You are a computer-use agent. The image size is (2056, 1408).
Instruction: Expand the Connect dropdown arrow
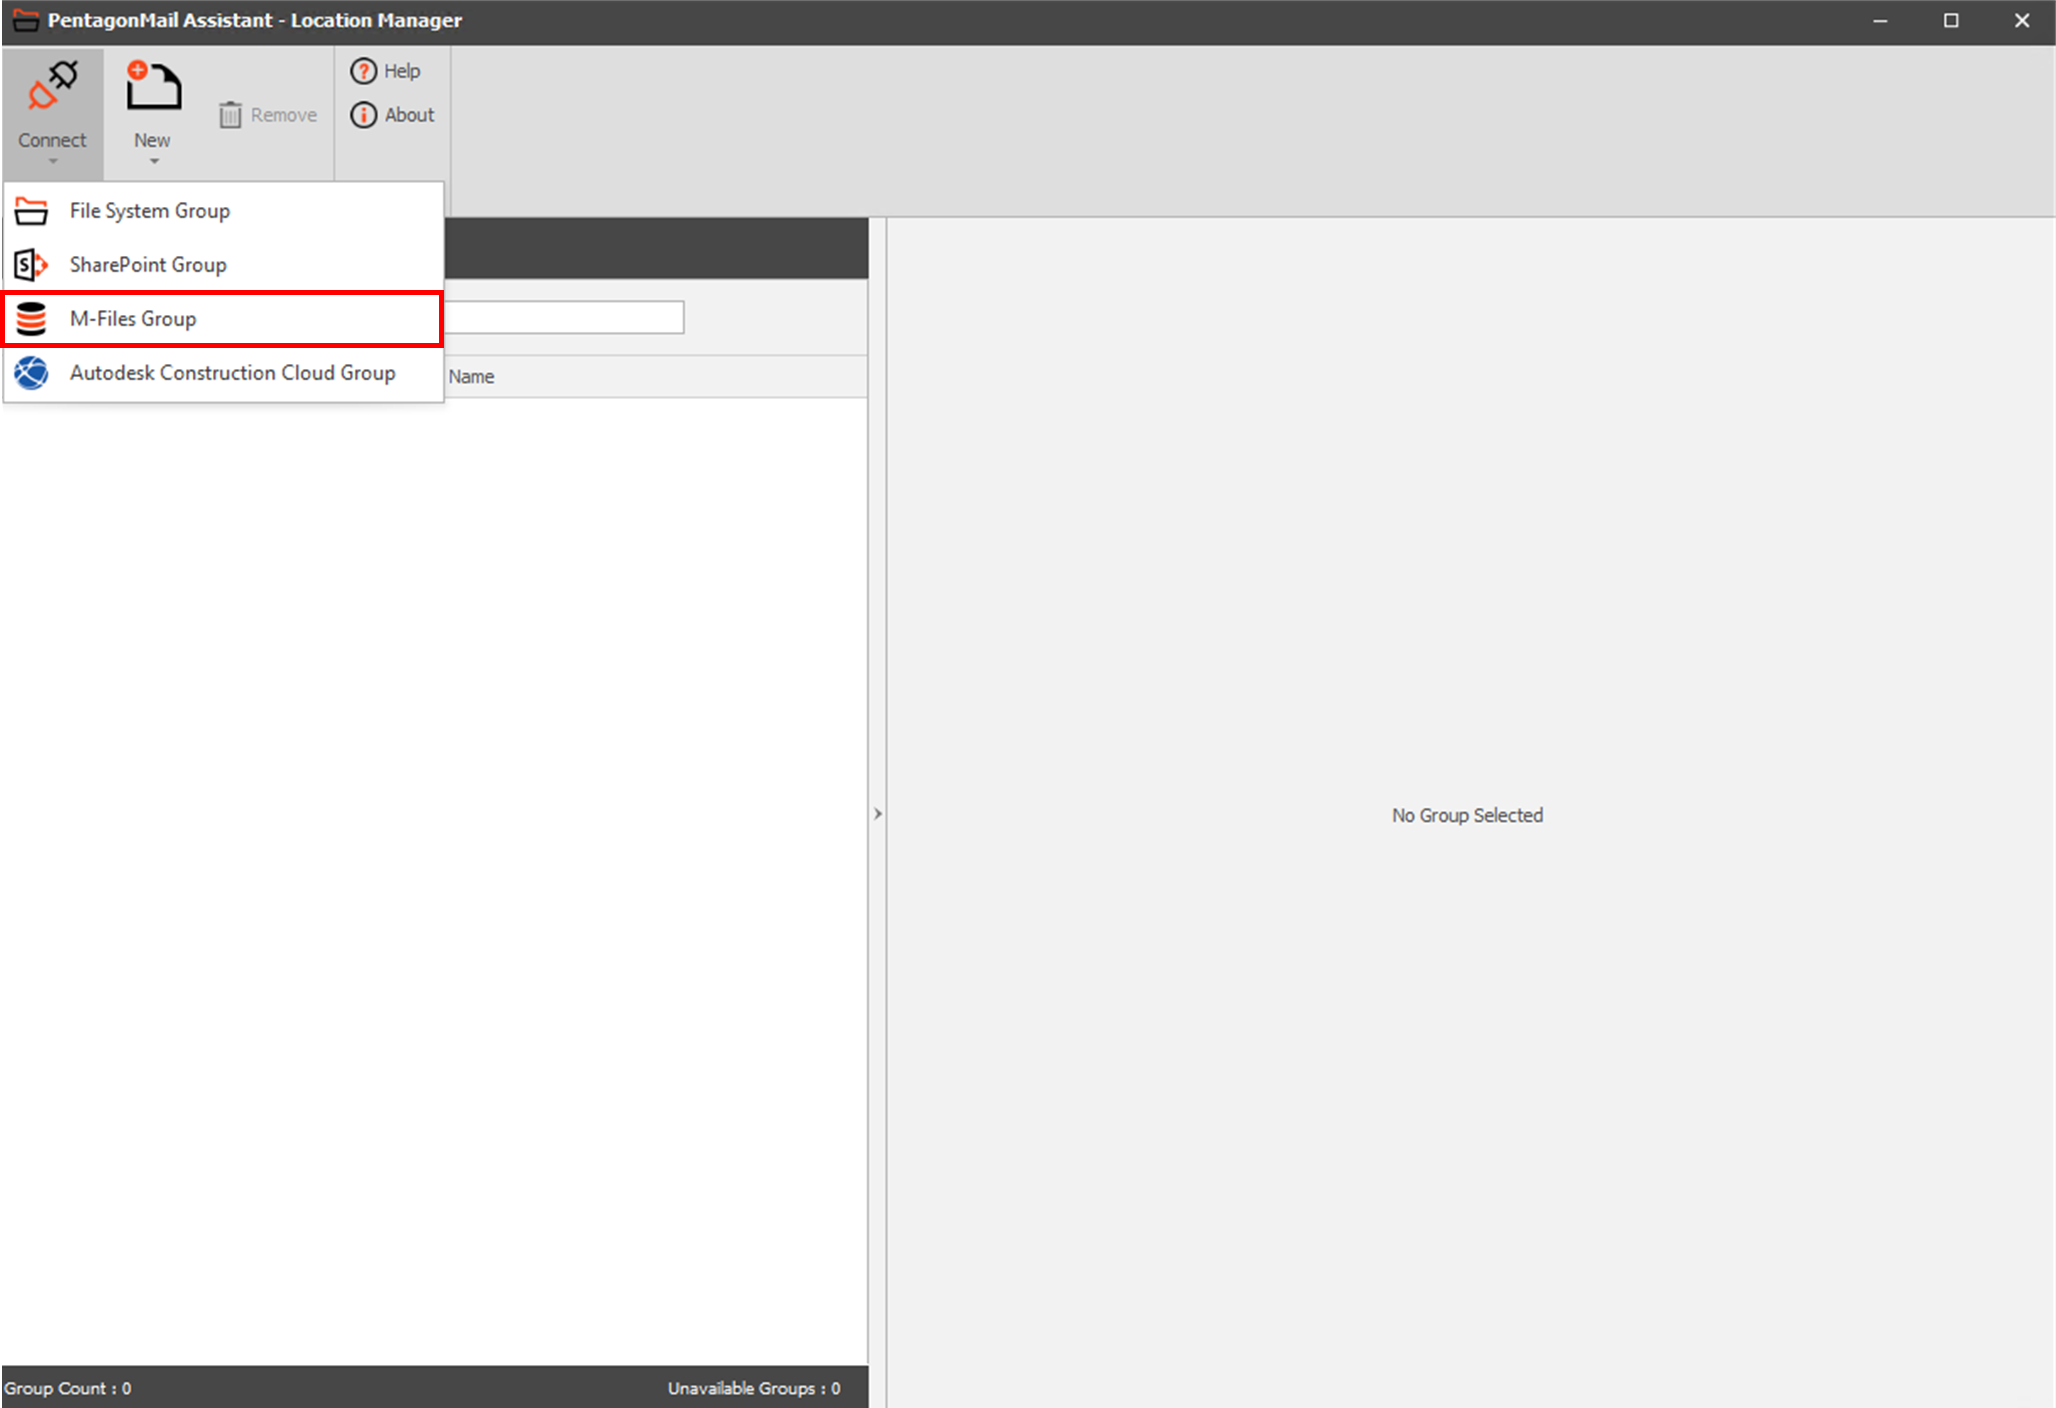[52, 161]
